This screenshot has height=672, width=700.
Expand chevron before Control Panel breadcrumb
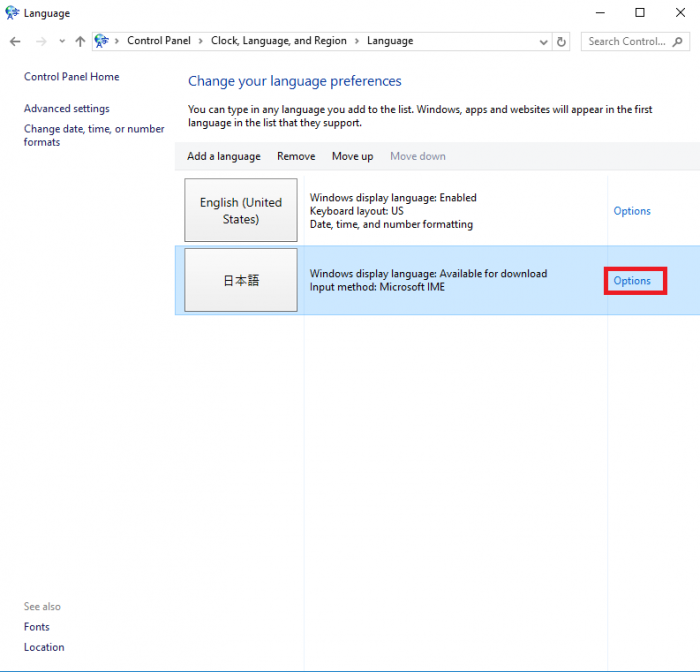[x=117, y=41]
